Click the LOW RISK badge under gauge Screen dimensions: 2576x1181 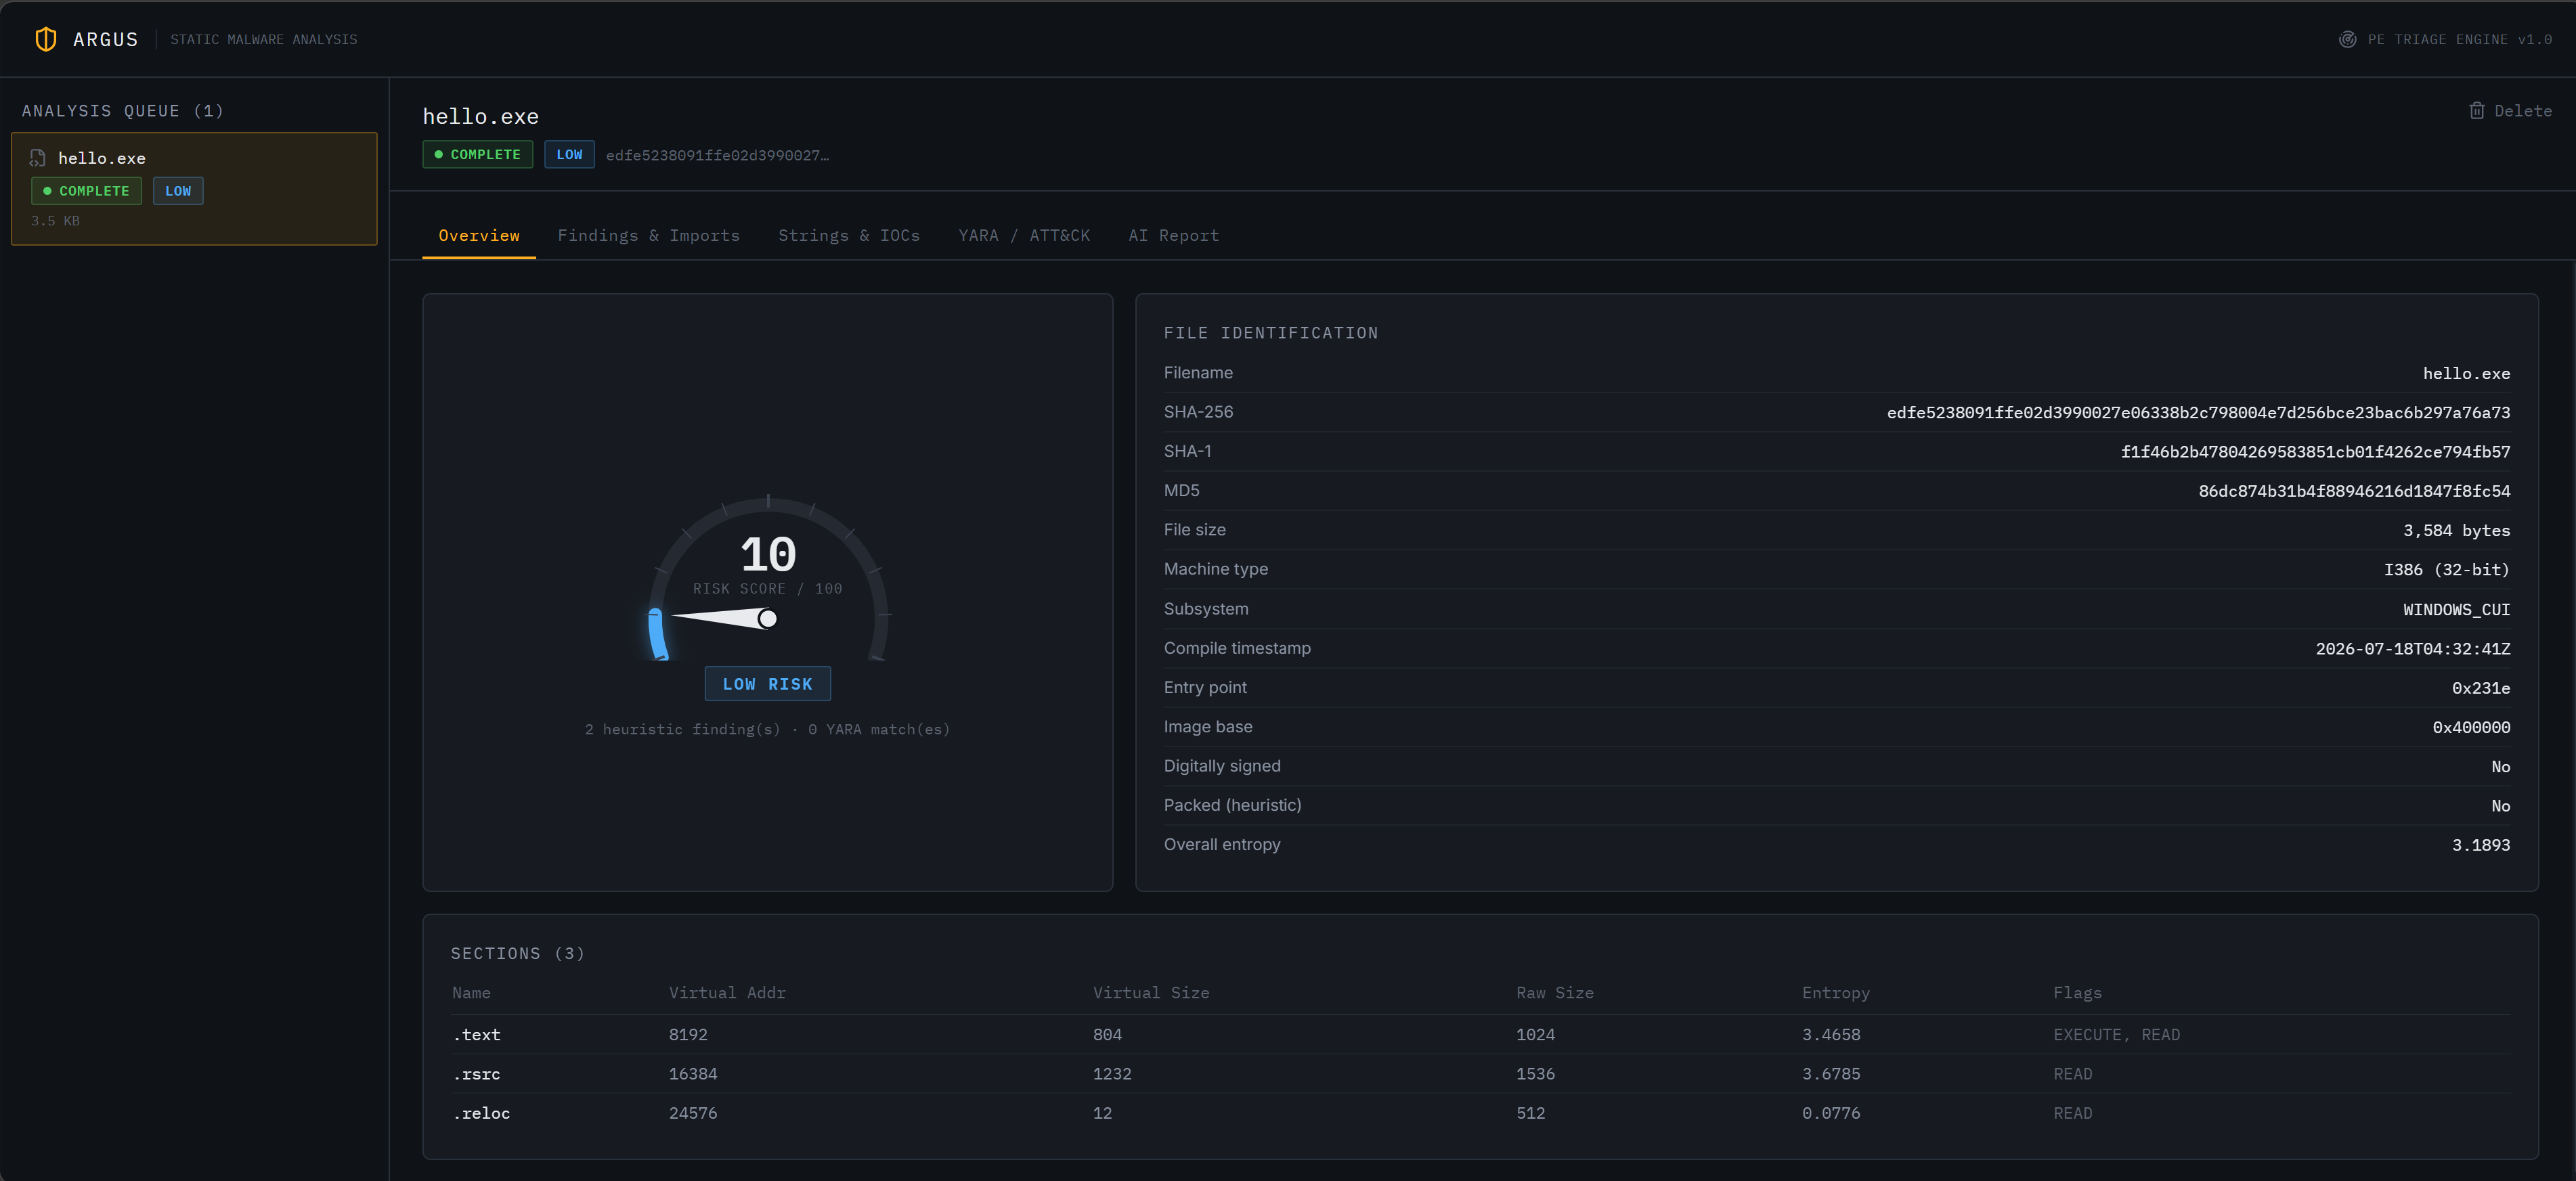click(767, 684)
